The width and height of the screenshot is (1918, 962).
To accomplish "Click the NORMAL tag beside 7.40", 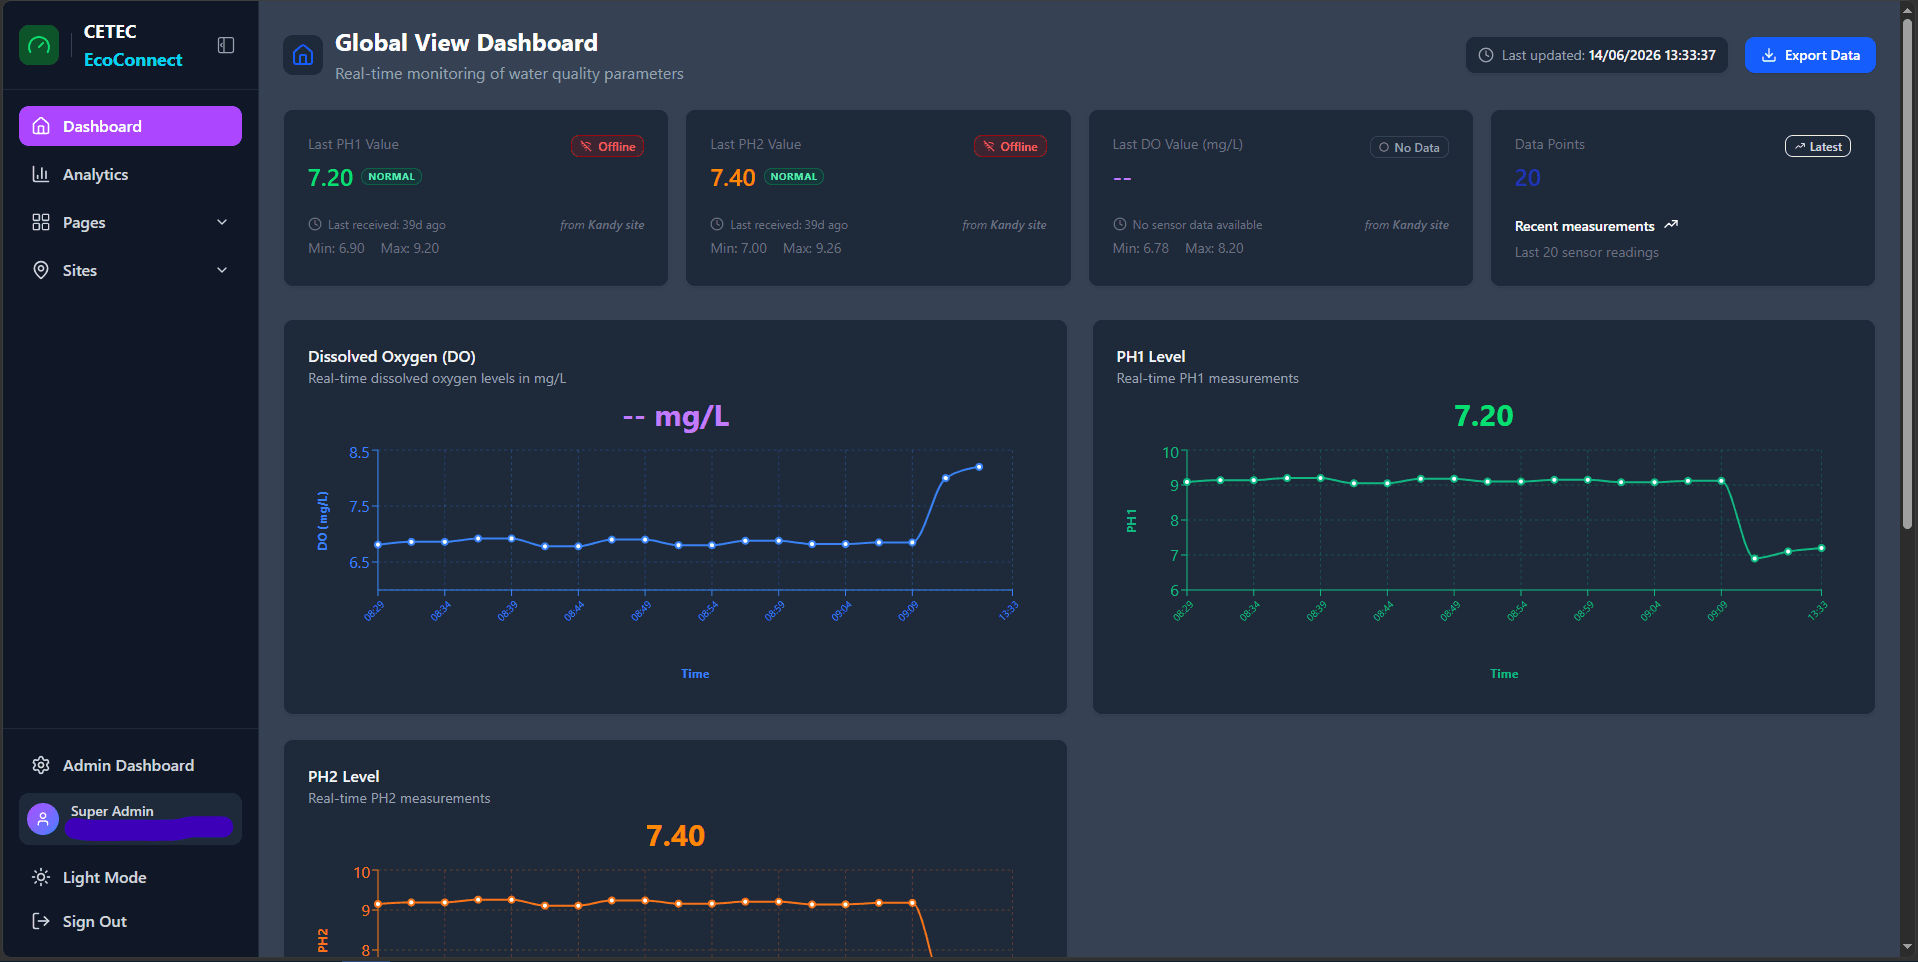I will click(794, 176).
